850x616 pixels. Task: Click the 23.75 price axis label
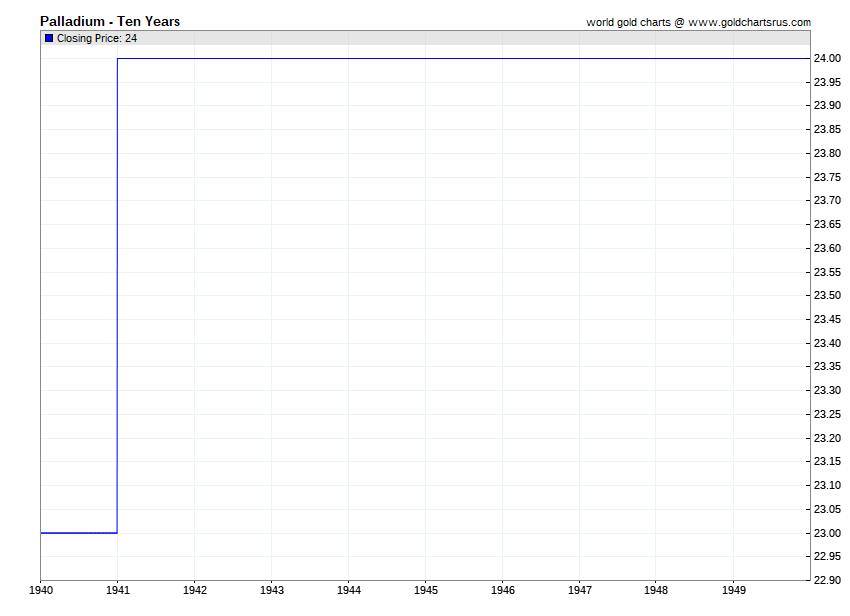828,177
